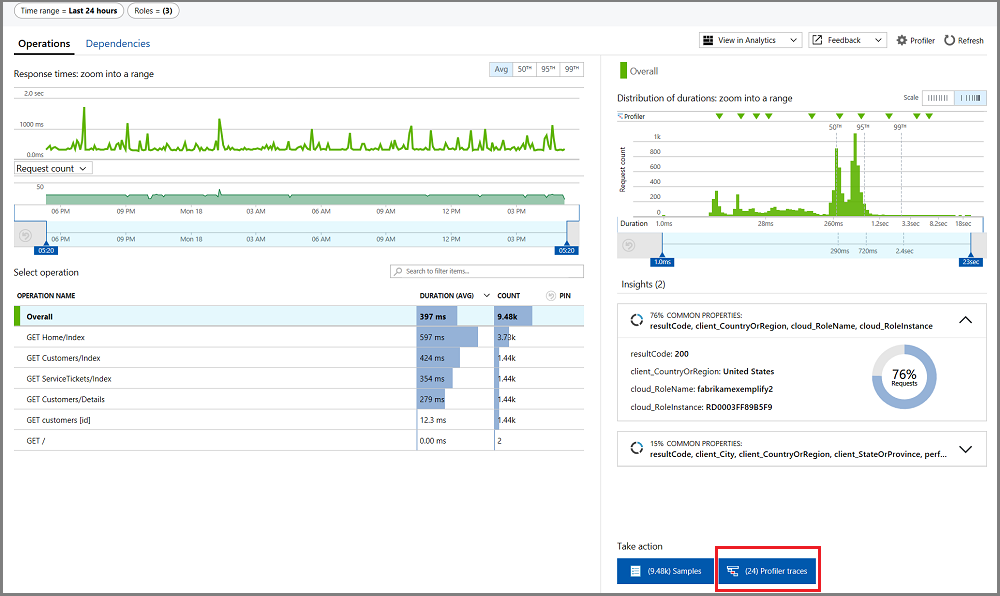The height and width of the screenshot is (596, 1000).
Task: Collapse the 76% common properties insight
Action: pyautogui.click(x=966, y=320)
